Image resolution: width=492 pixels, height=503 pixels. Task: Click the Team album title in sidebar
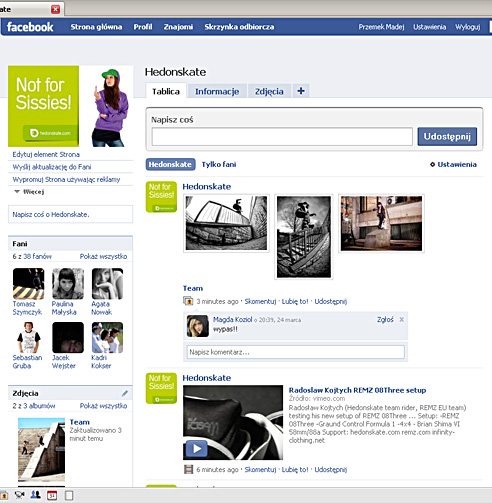[x=79, y=422]
